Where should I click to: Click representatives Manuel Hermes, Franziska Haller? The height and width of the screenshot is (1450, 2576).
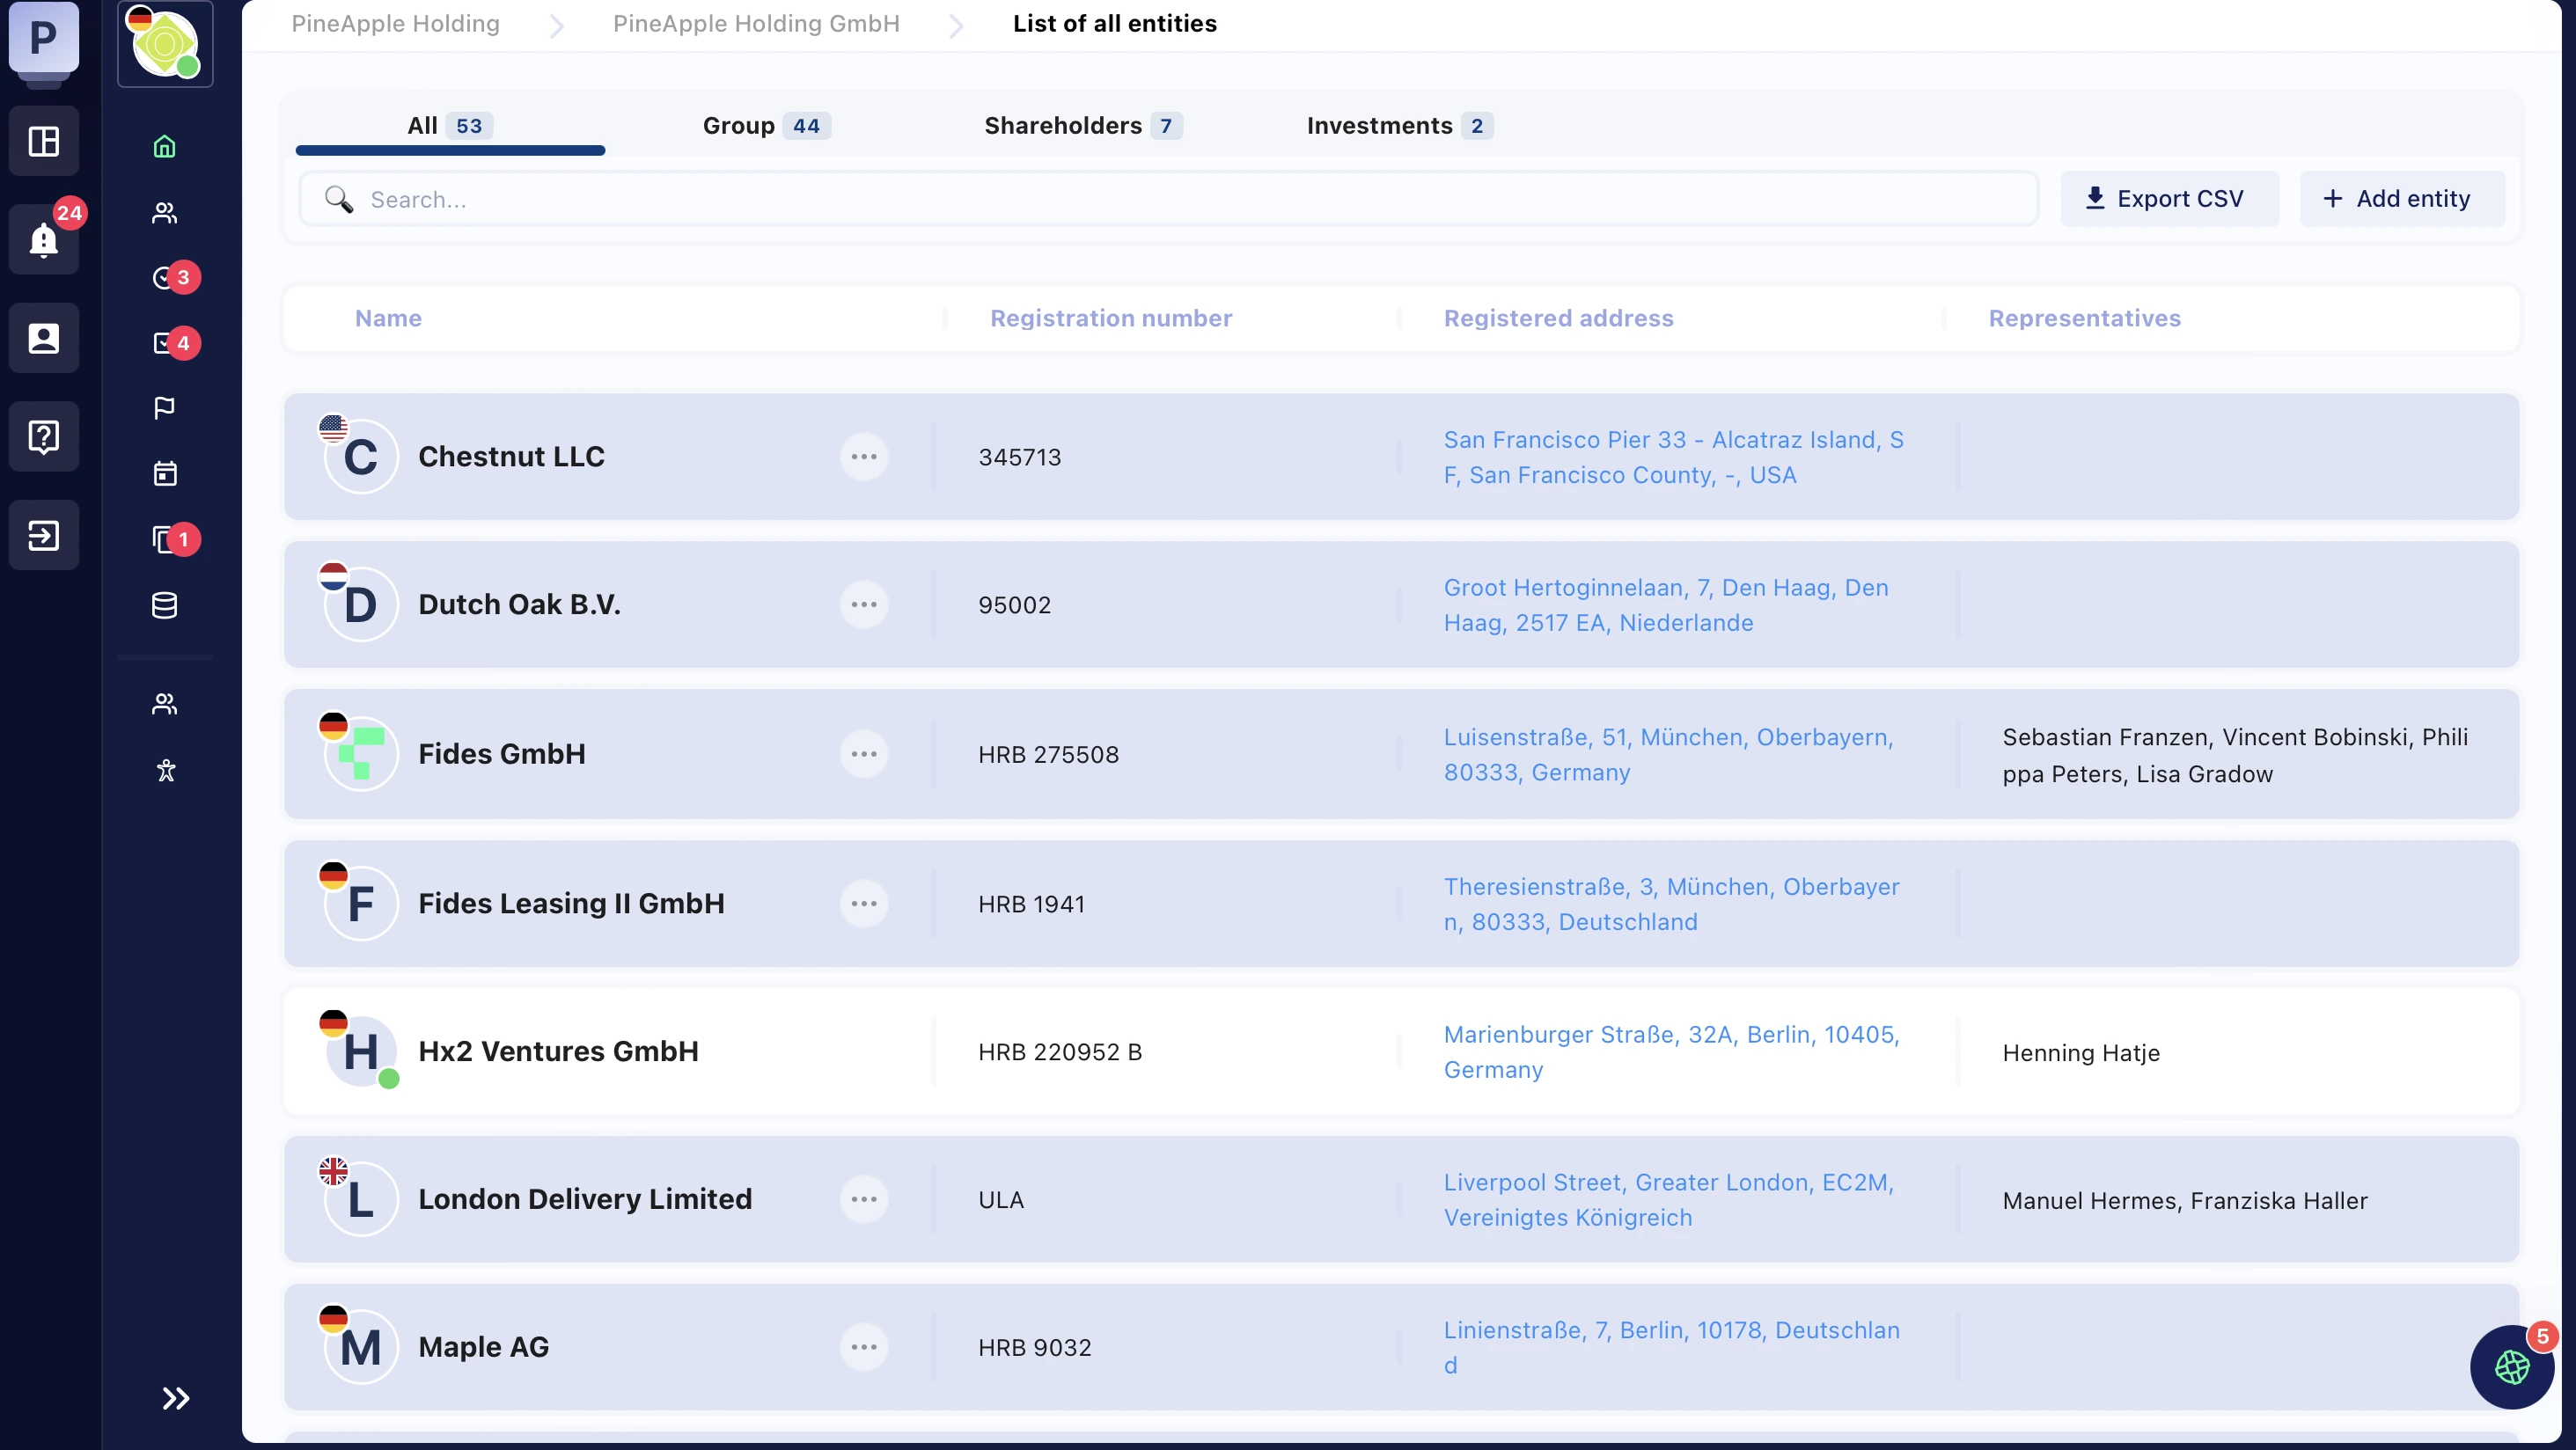click(2185, 1200)
